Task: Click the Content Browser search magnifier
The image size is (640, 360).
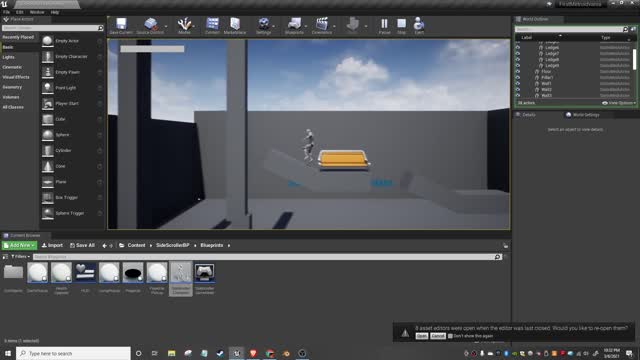Action: [x=497, y=257]
